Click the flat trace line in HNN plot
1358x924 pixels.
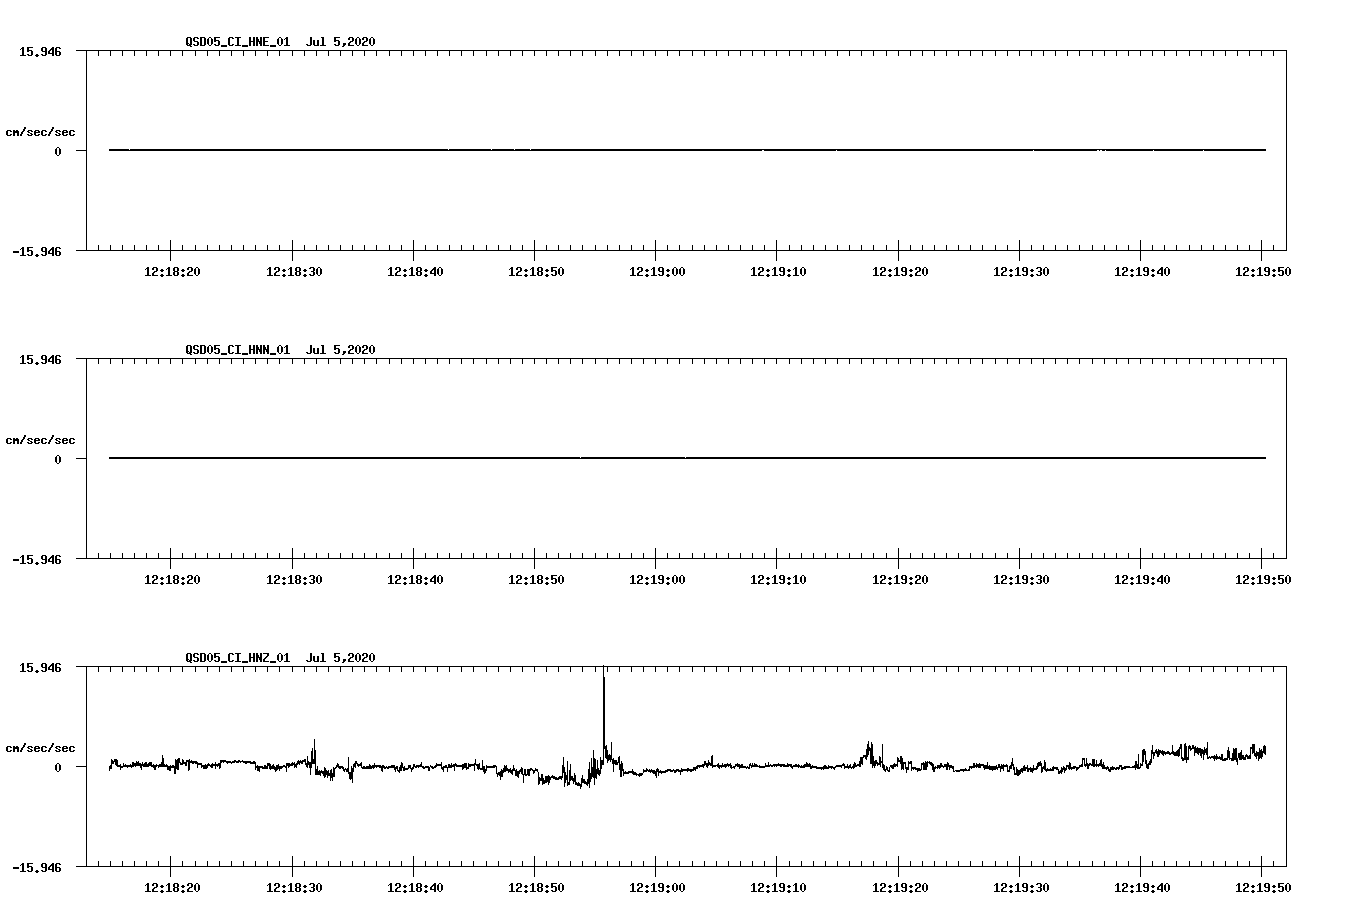pos(687,458)
